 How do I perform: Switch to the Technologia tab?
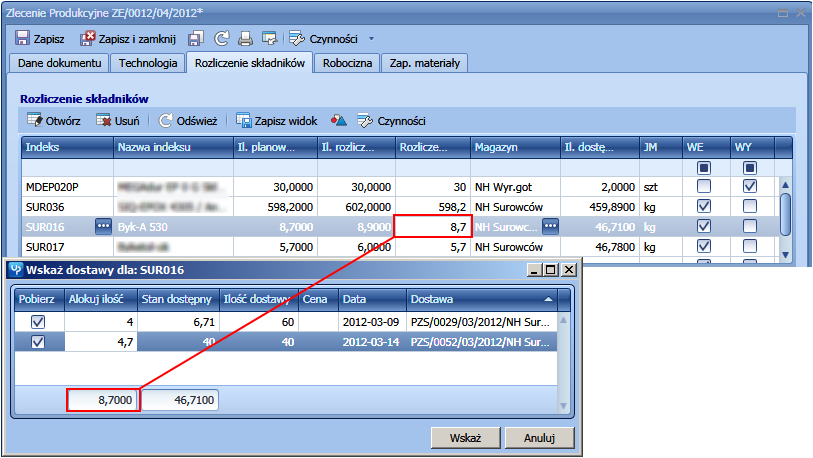click(147, 63)
